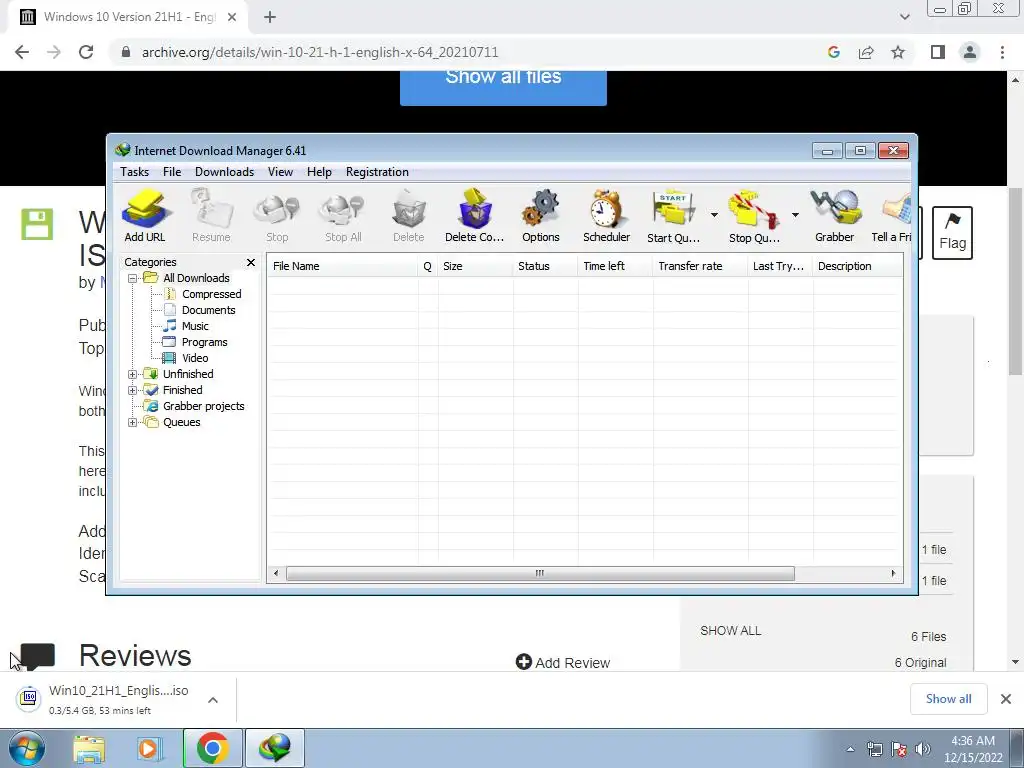1024x768 pixels.
Task: Click the list's left scroll arrow
Action: (x=276, y=574)
